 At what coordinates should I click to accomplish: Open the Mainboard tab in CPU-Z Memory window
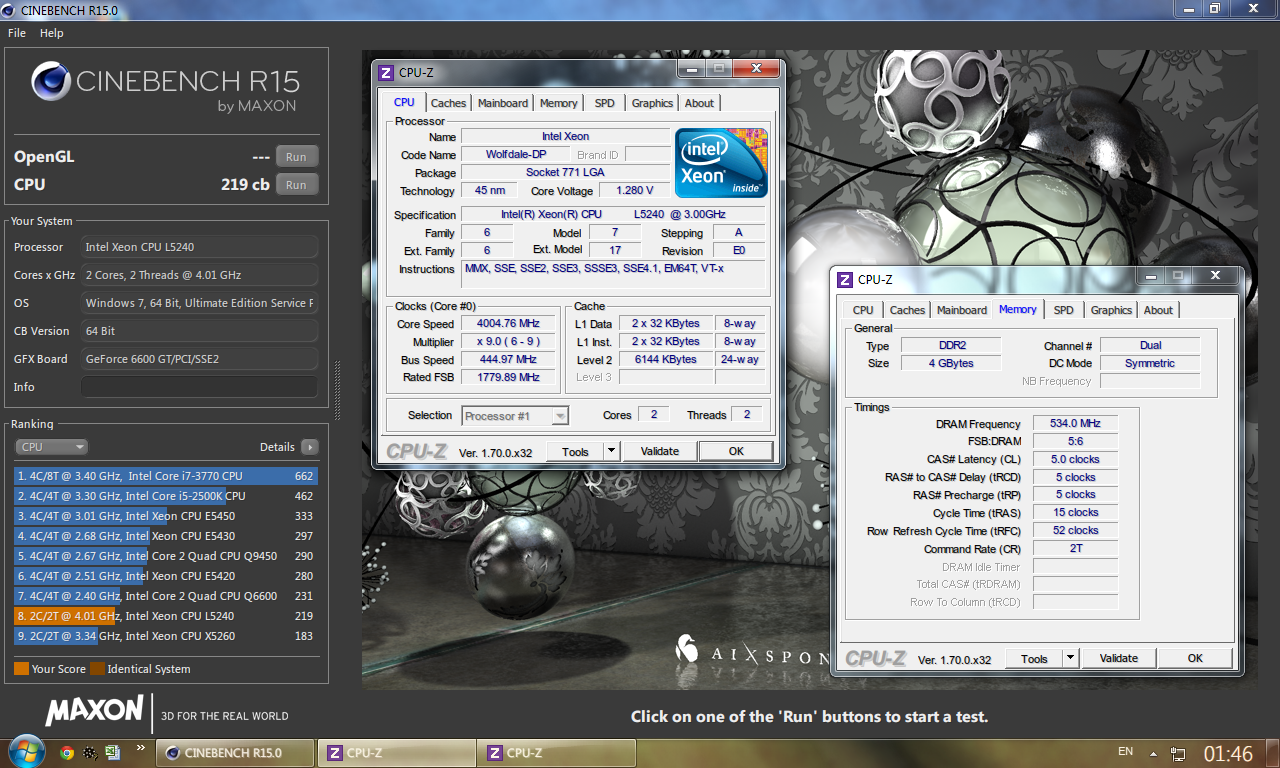click(x=962, y=310)
